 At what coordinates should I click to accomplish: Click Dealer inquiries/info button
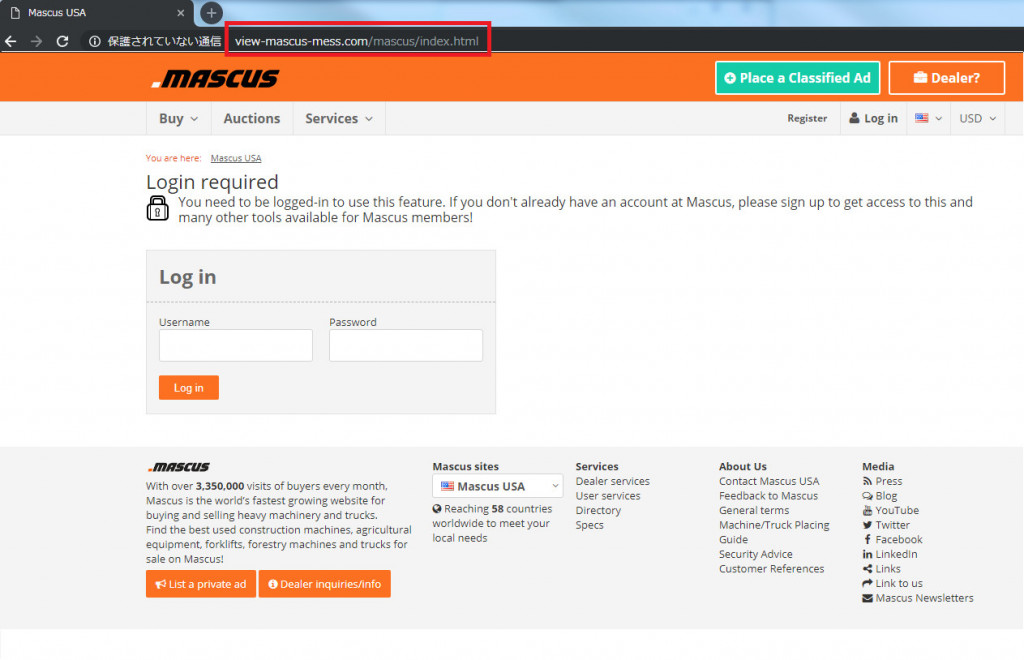pos(325,584)
